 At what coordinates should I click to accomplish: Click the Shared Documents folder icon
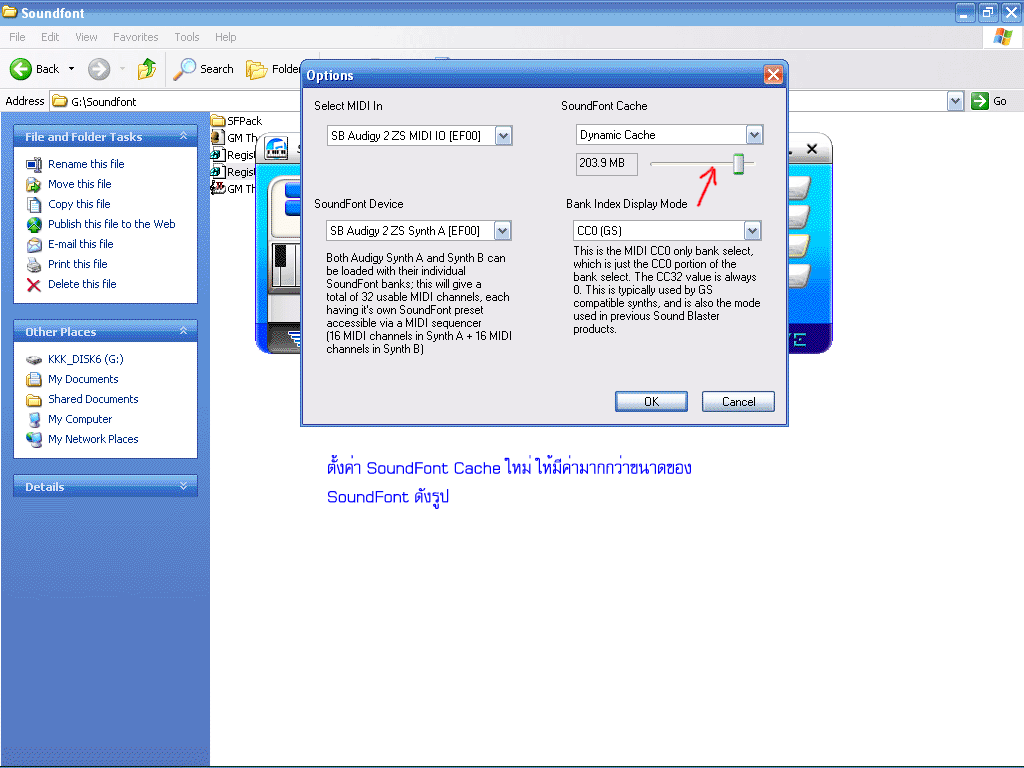[x=34, y=400]
